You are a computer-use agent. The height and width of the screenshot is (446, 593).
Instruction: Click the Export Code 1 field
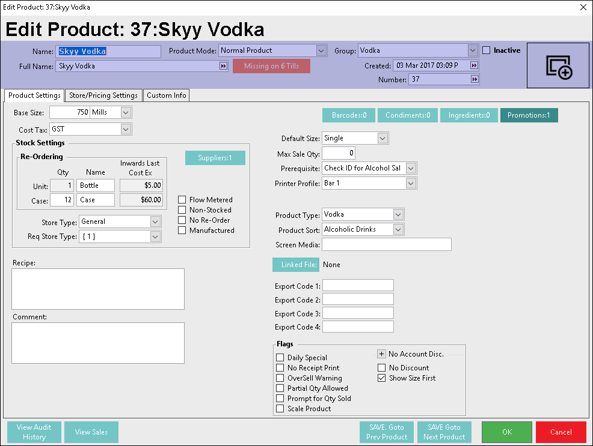tap(358, 285)
